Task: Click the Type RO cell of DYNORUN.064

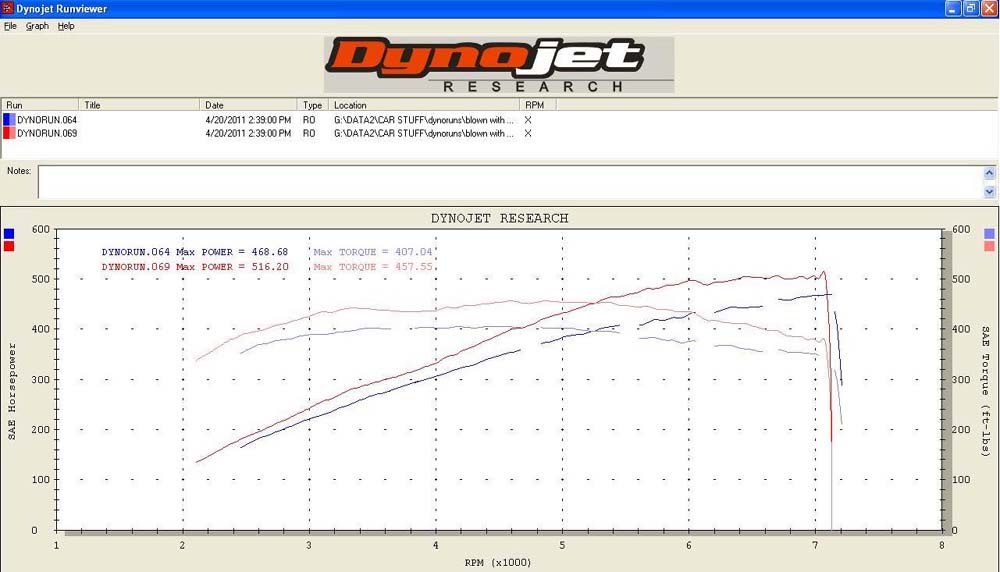Action: pos(309,120)
